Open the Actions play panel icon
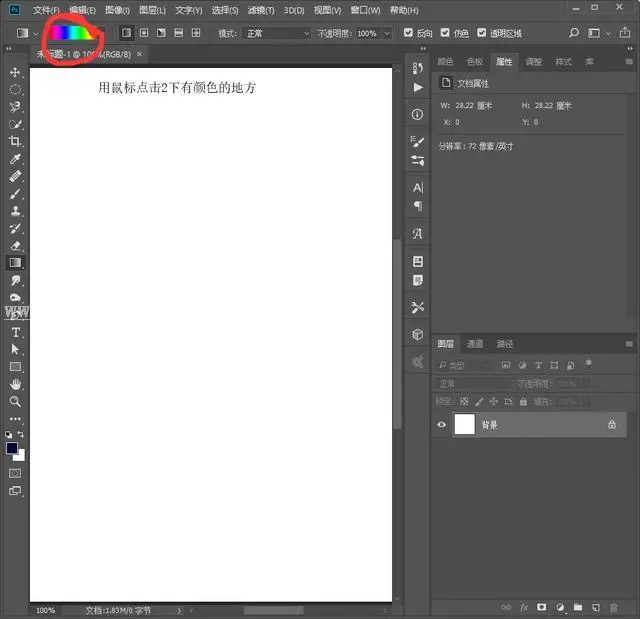The height and width of the screenshot is (619, 640). 418,87
